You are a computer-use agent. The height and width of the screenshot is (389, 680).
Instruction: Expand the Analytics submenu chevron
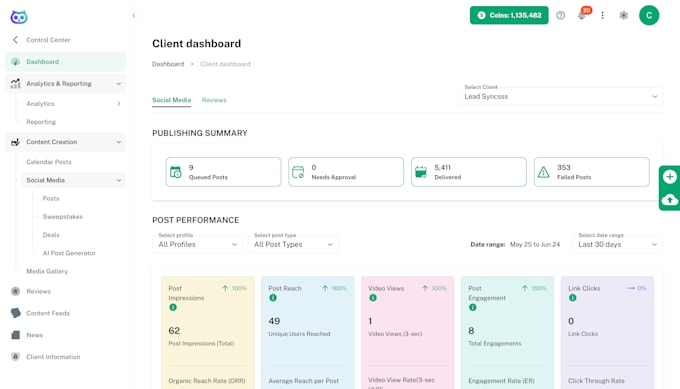119,104
